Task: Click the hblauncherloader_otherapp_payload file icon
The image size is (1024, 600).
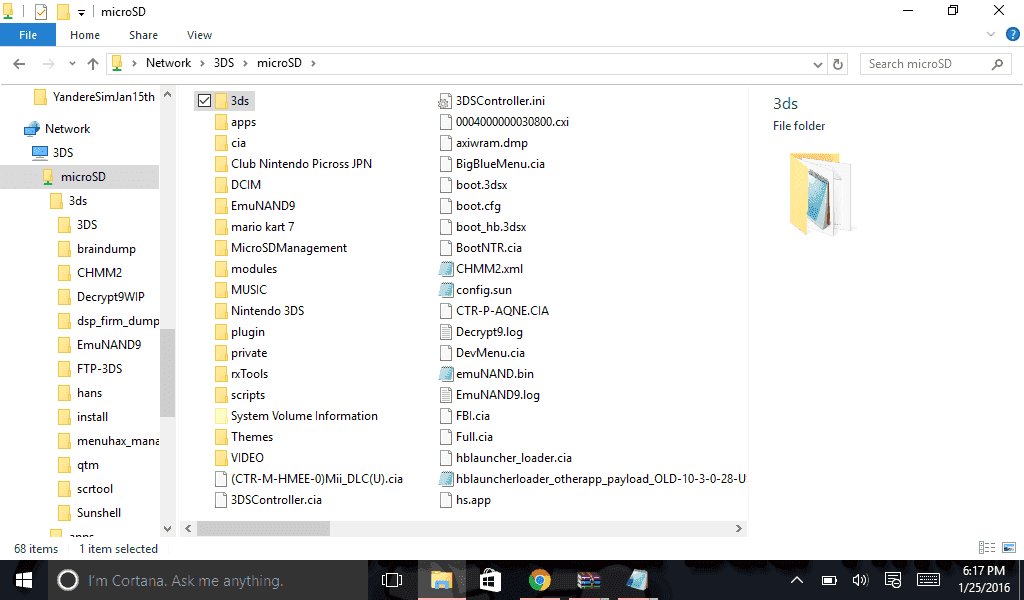Action: (445, 479)
